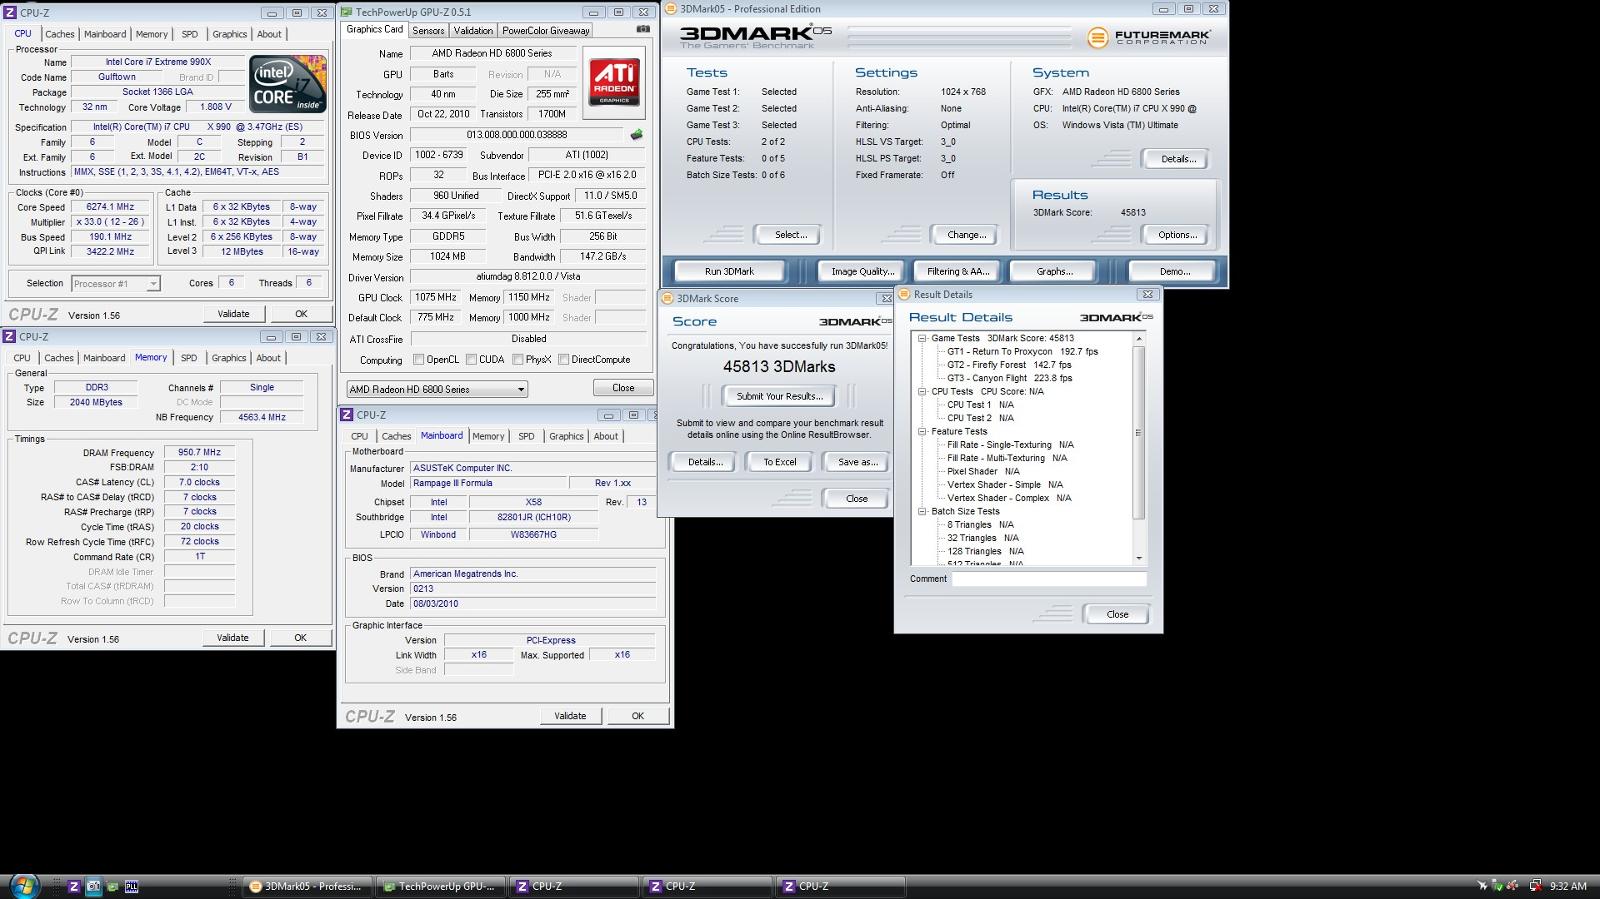
Task: Collapse the Game Tests tree node
Action: (x=922, y=338)
